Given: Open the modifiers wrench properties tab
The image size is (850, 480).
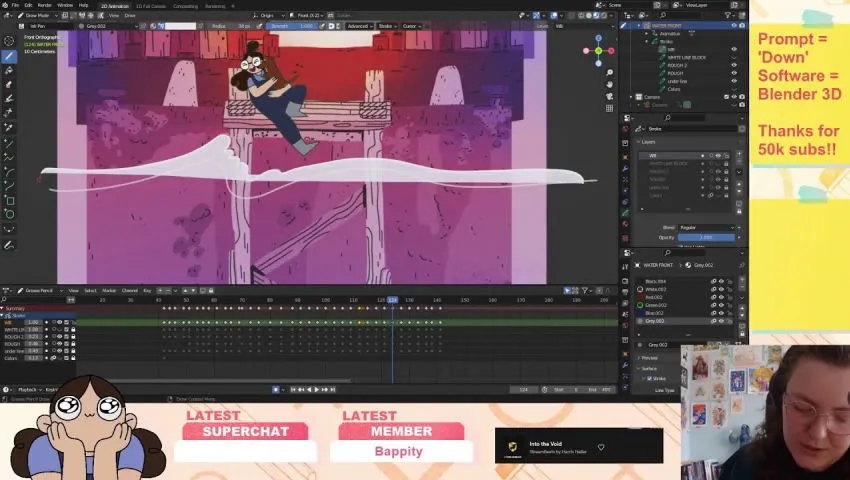Looking at the screenshot, I should point(626,169).
